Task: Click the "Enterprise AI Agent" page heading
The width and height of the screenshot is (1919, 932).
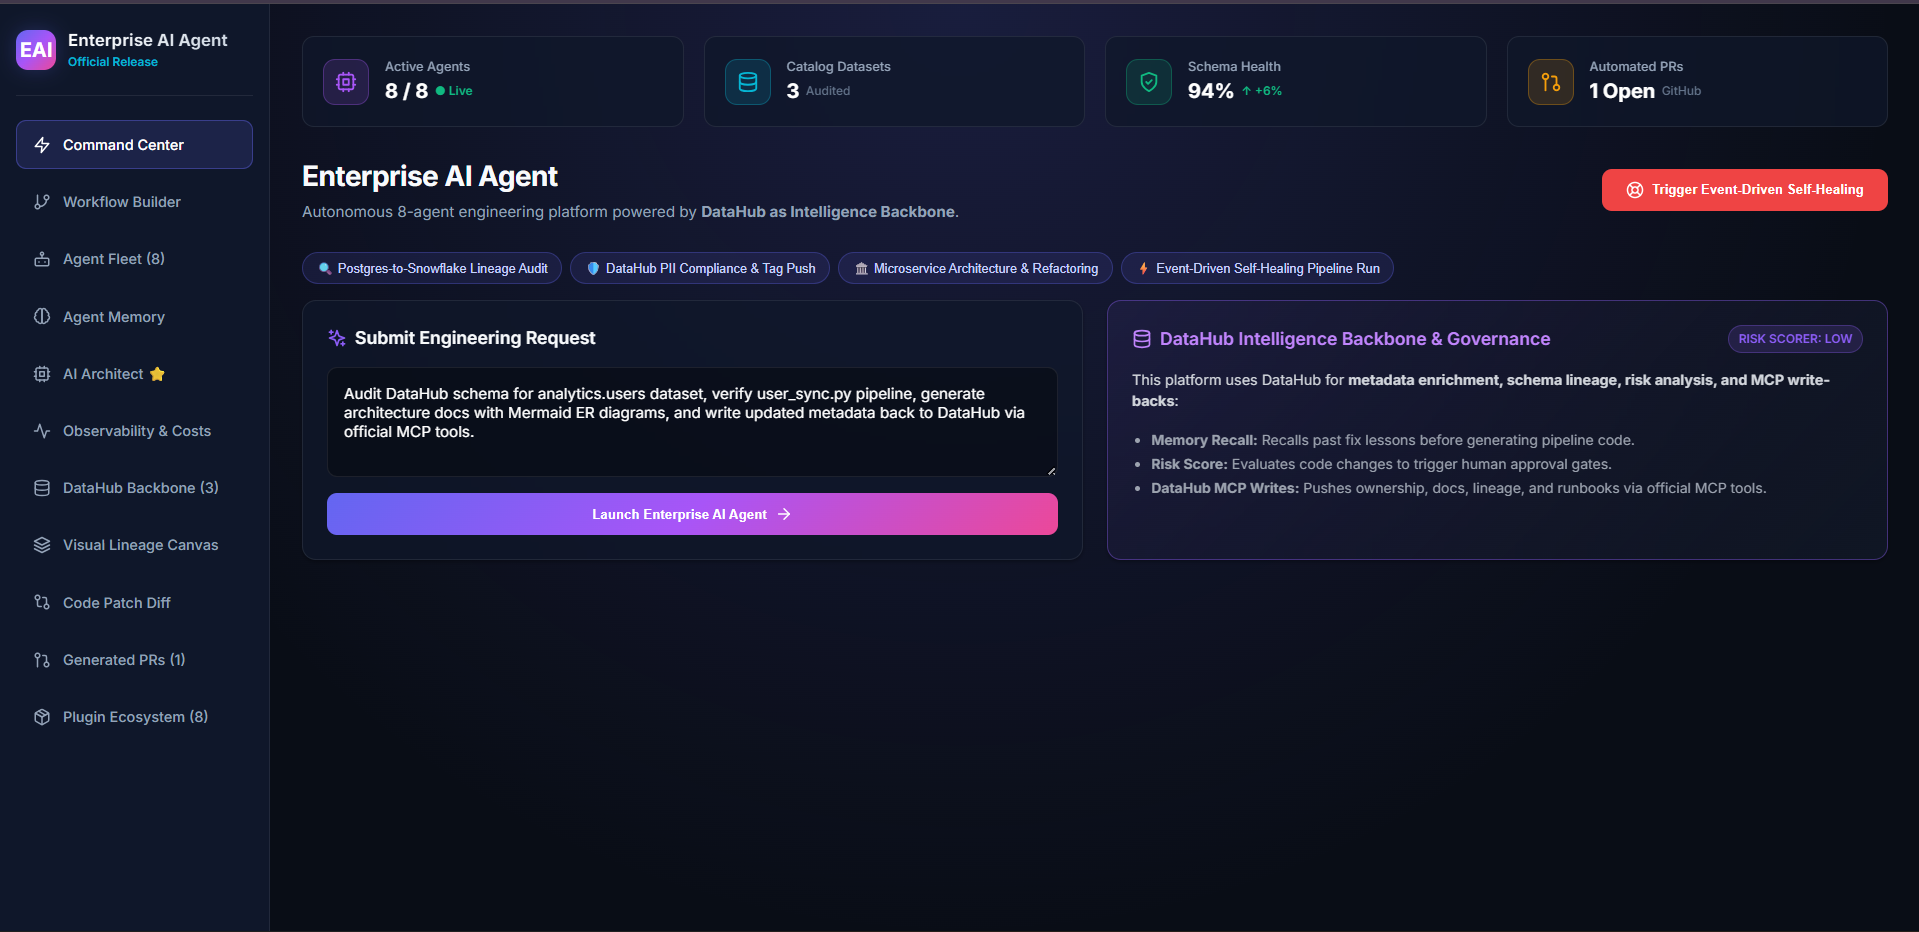Action: pyautogui.click(x=430, y=176)
